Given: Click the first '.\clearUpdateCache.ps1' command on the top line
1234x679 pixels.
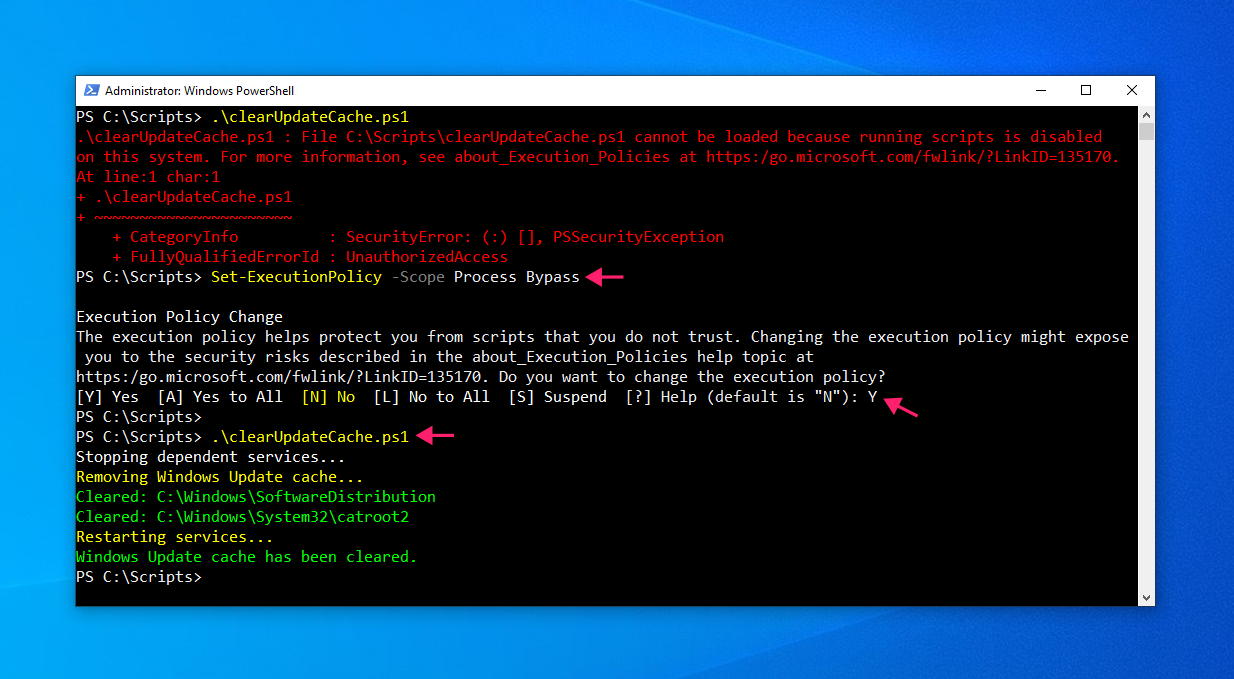Looking at the screenshot, I should [310, 117].
